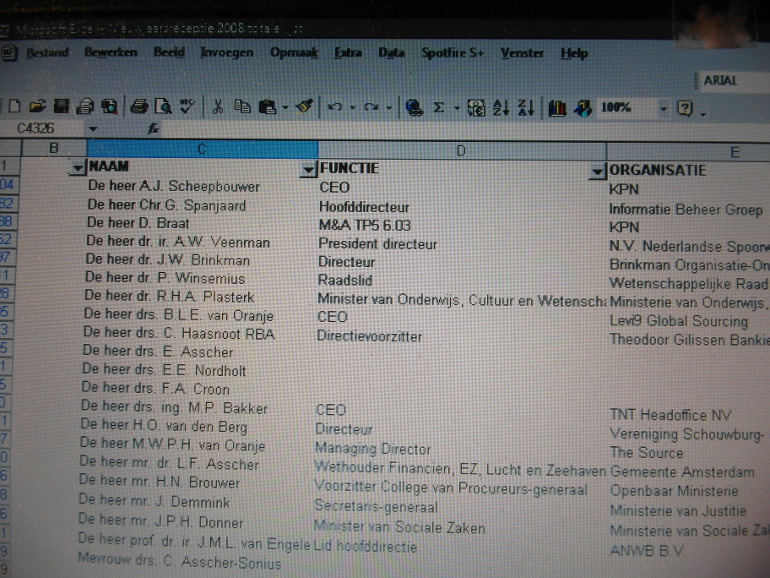Open a file with the folder icon
The width and height of the screenshot is (770, 578).
(x=37, y=106)
